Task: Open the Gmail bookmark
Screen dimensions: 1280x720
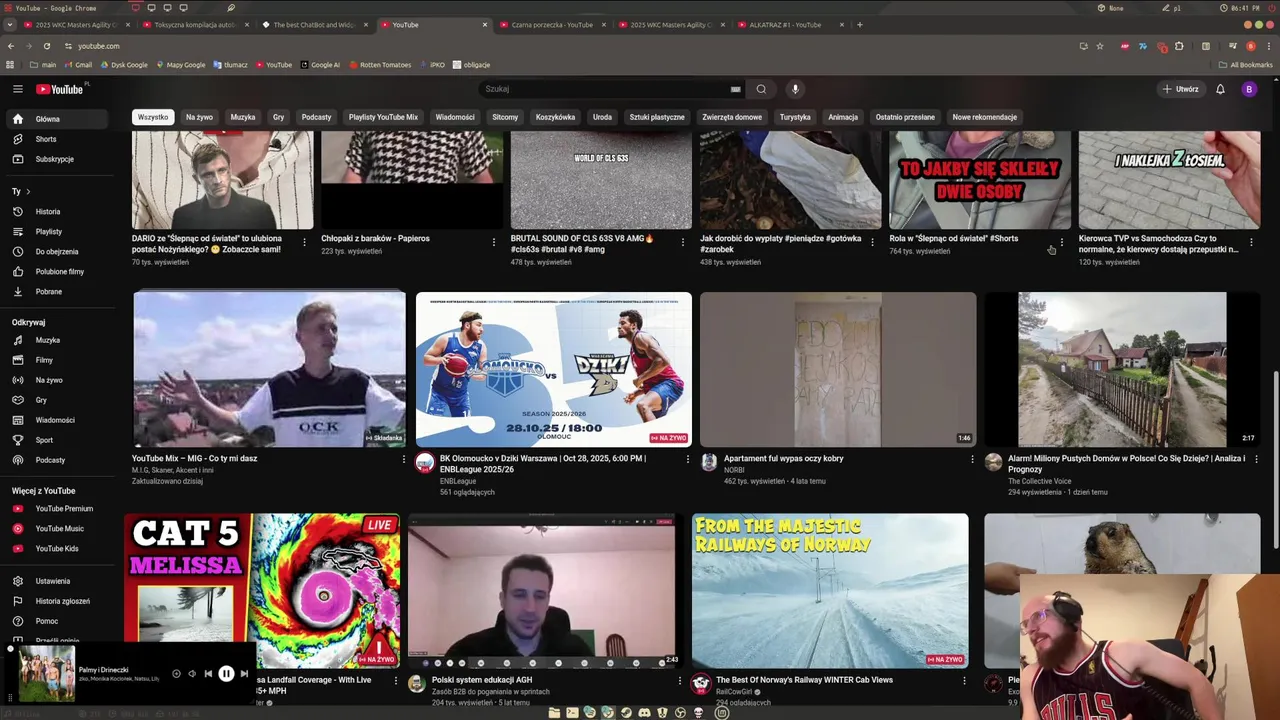Action: (x=76, y=65)
